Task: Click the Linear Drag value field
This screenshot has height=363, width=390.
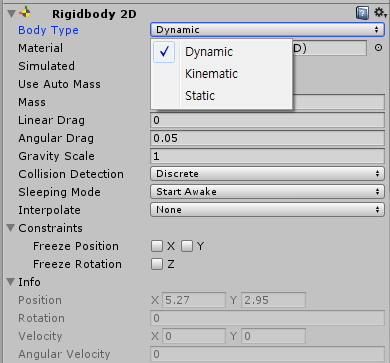Action: coord(267,120)
